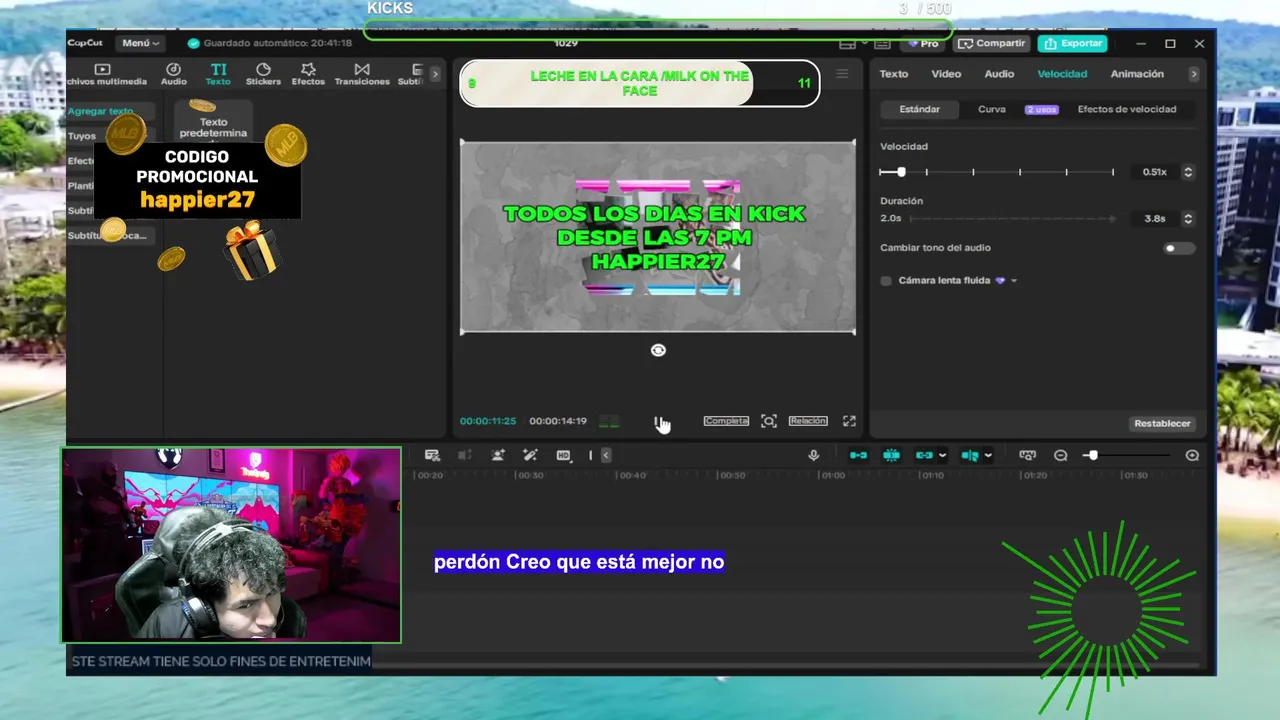The image size is (1280, 720).
Task: Click the HD quality timeline icon
Action: (x=563, y=455)
